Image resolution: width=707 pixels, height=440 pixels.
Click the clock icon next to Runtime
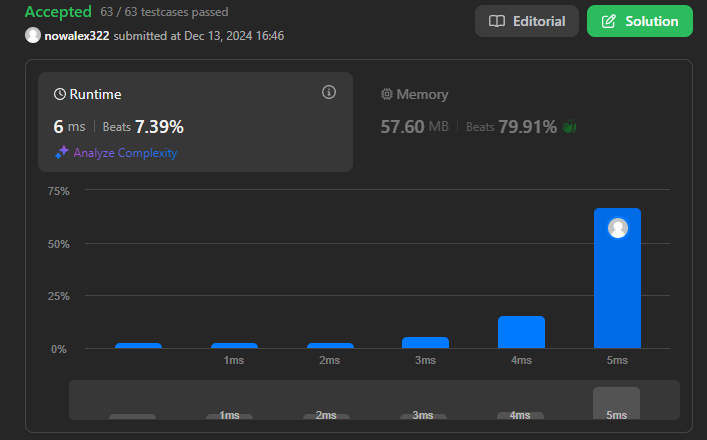tap(60, 94)
